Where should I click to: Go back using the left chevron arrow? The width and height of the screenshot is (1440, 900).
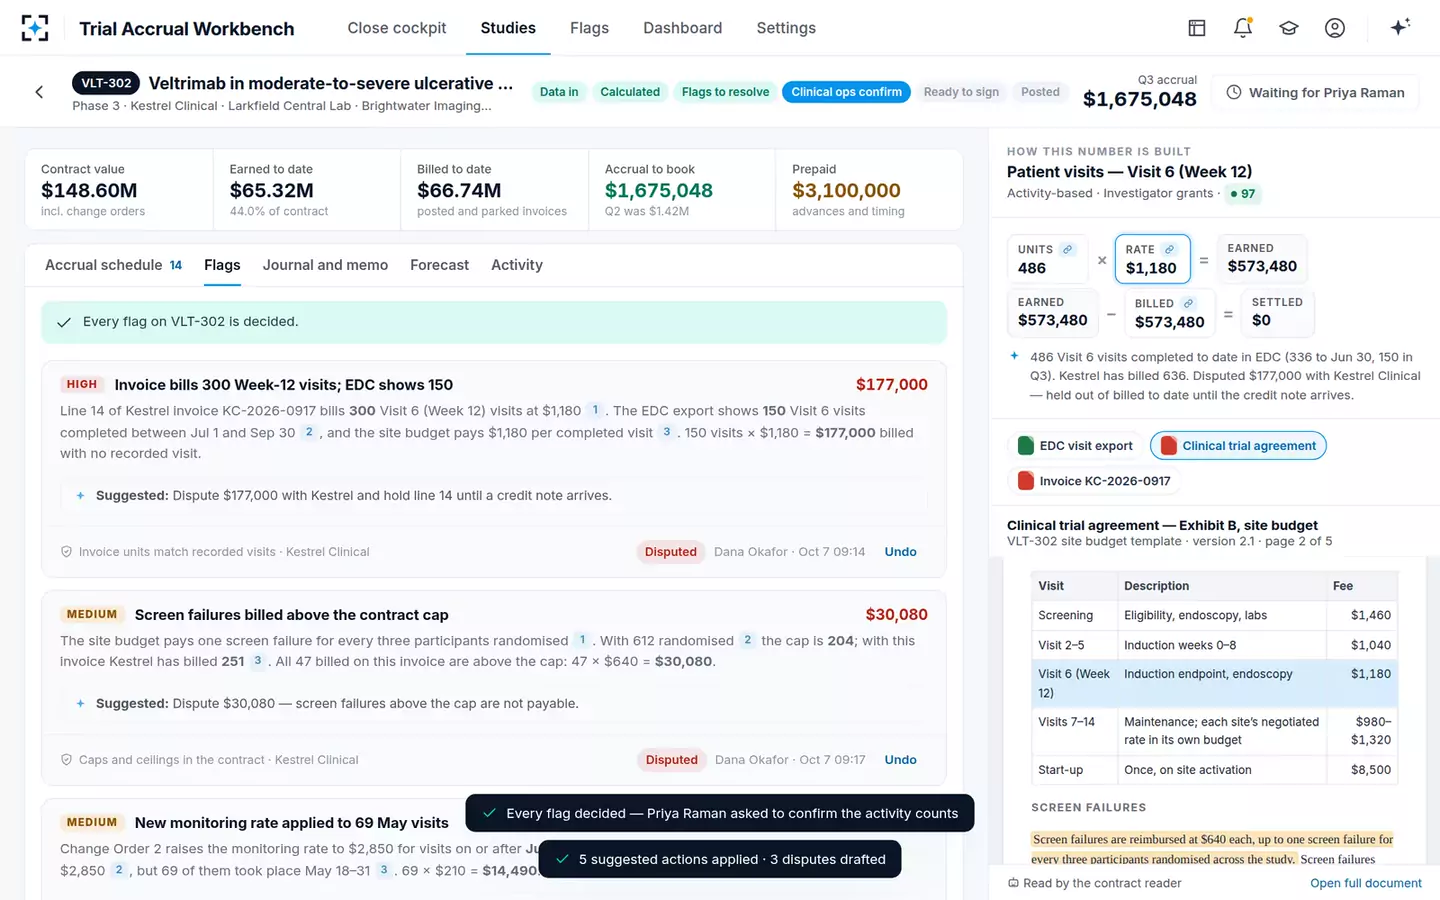point(39,92)
